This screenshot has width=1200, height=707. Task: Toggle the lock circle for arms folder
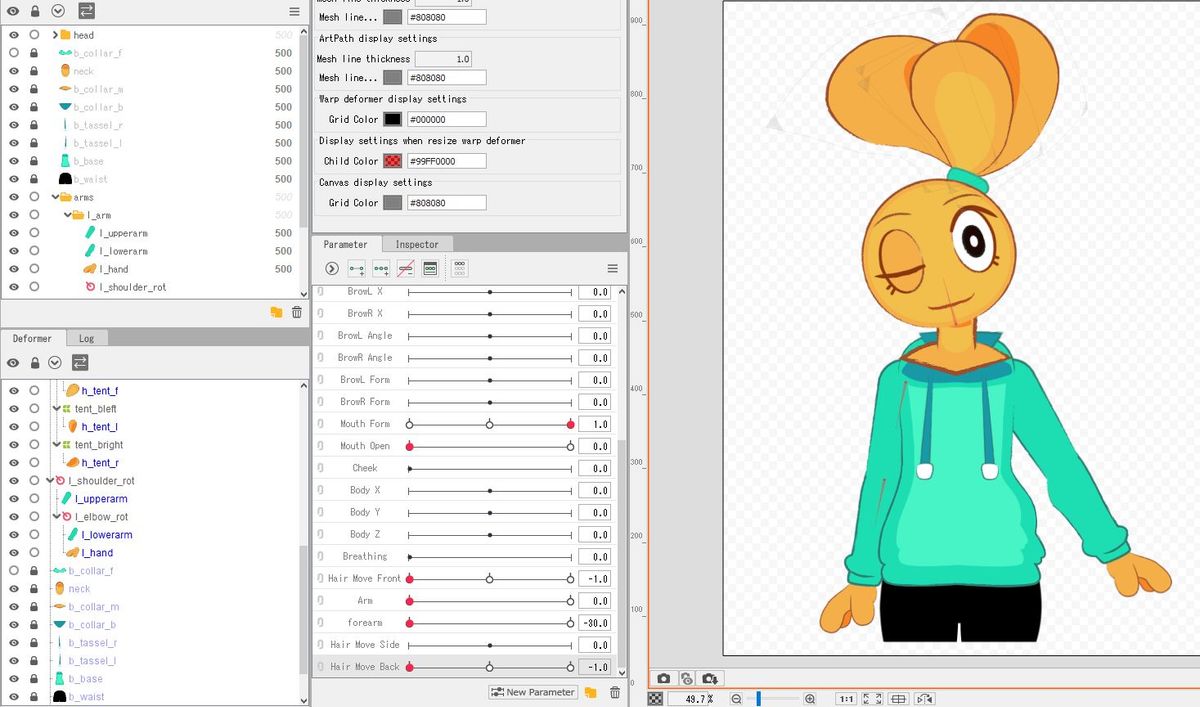(34, 197)
